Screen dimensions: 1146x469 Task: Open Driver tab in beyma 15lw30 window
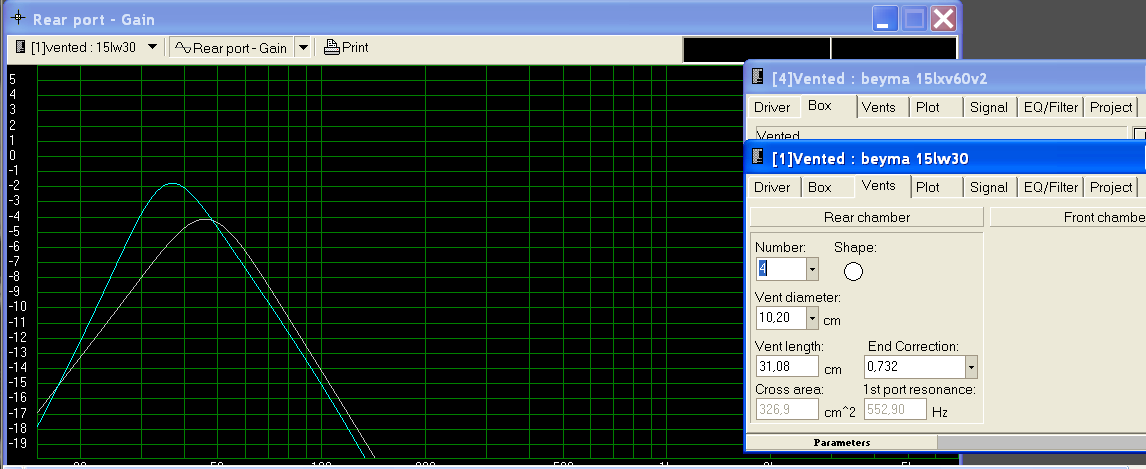(x=772, y=187)
